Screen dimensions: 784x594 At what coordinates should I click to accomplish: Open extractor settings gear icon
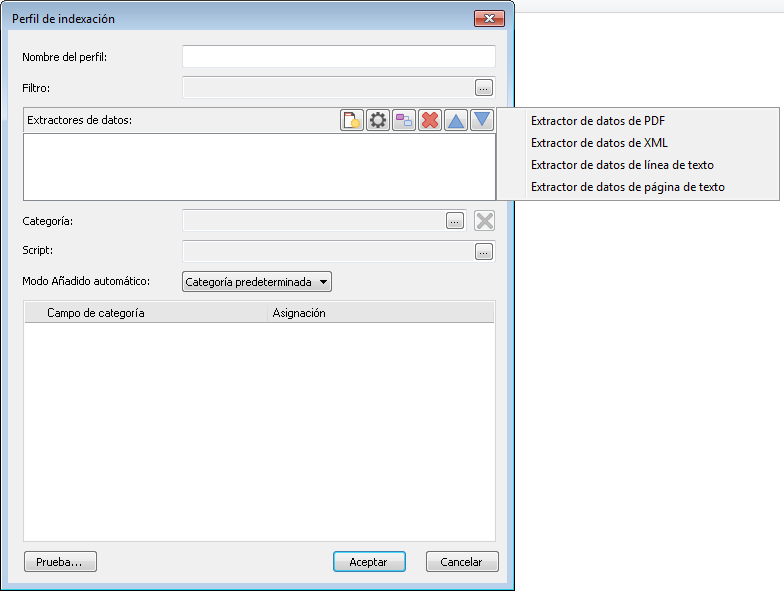pyautogui.click(x=378, y=120)
